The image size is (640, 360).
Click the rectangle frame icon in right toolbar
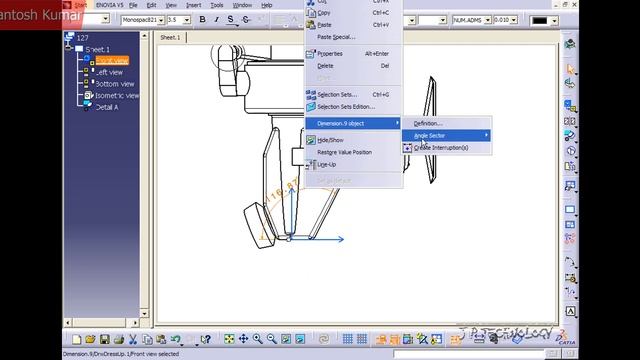click(570, 210)
